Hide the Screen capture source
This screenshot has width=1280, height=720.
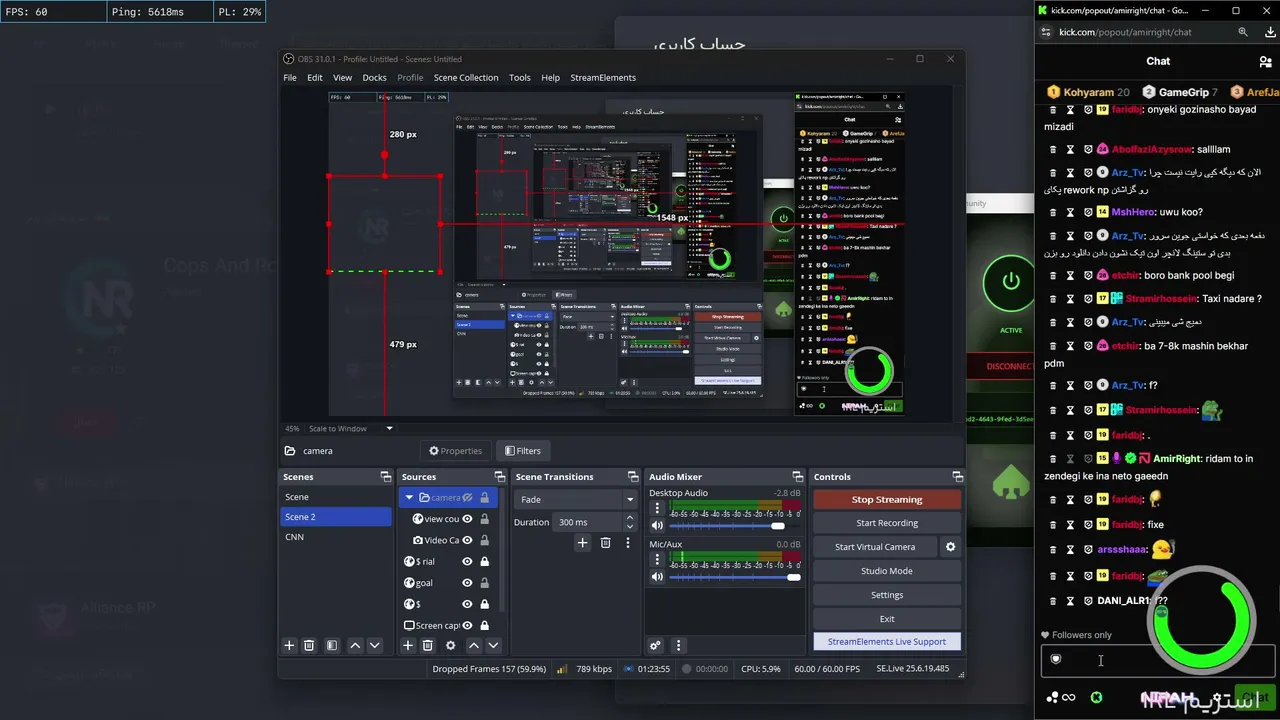tap(467, 625)
